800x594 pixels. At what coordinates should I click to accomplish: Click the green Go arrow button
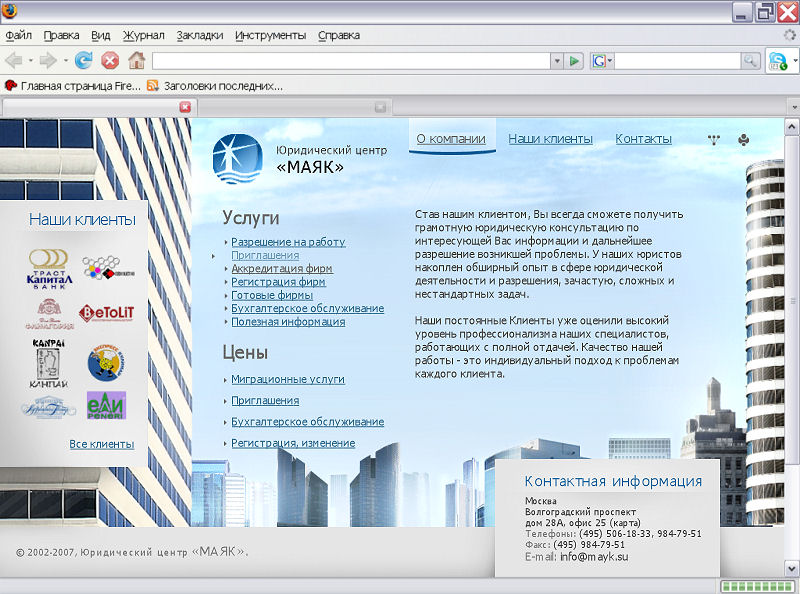574,61
